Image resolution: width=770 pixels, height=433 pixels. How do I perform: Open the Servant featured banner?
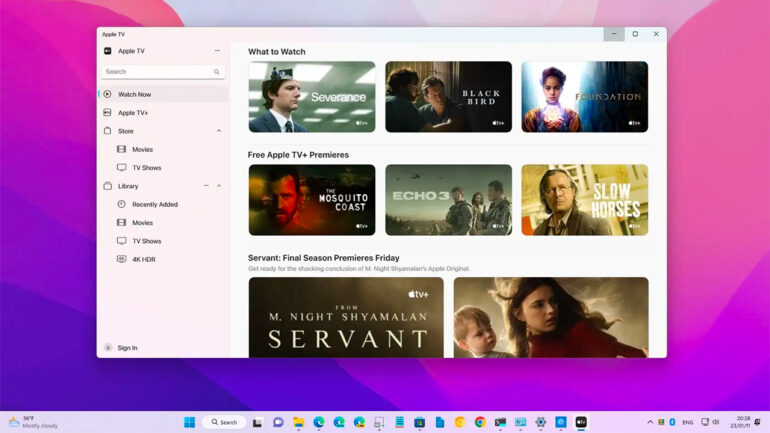[346, 317]
